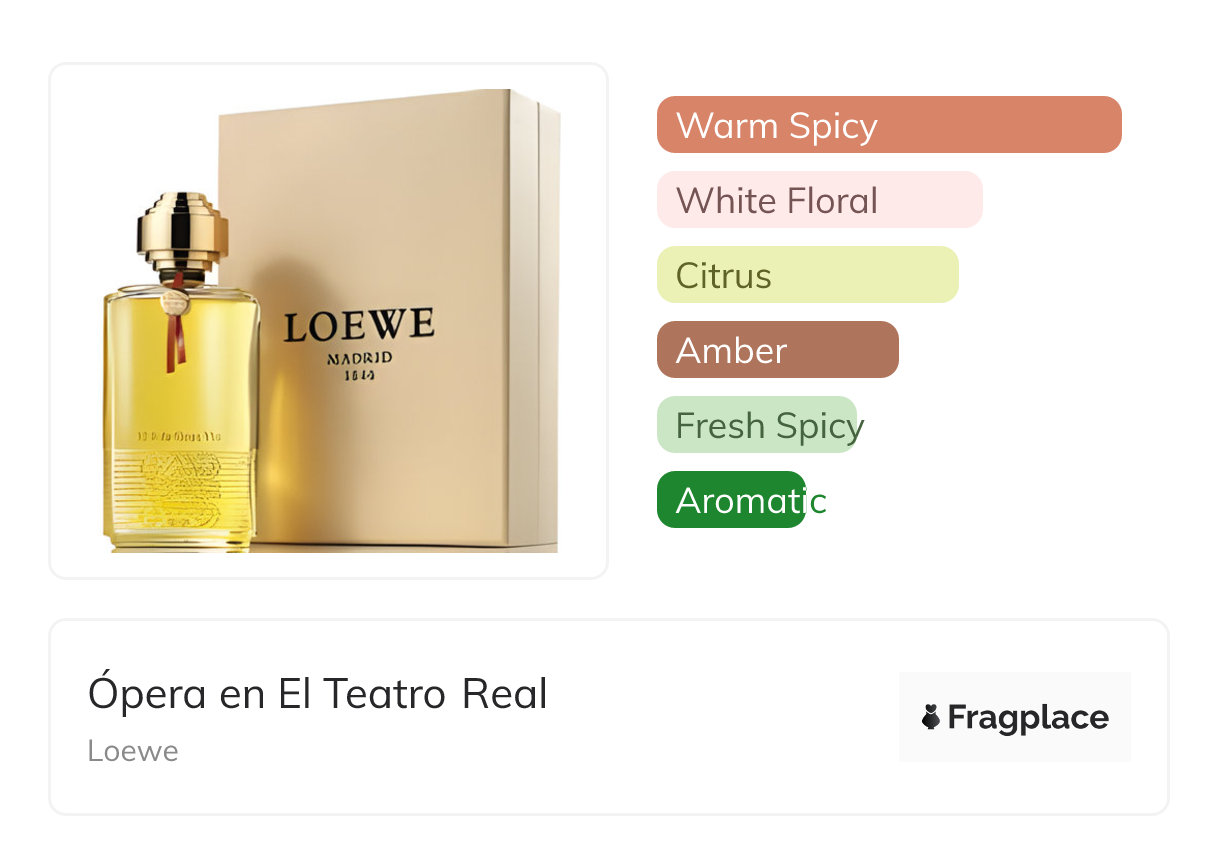The height and width of the screenshot is (864, 1218).
Task: Open the Ópera en El Teatro Real title
Action: tap(318, 694)
